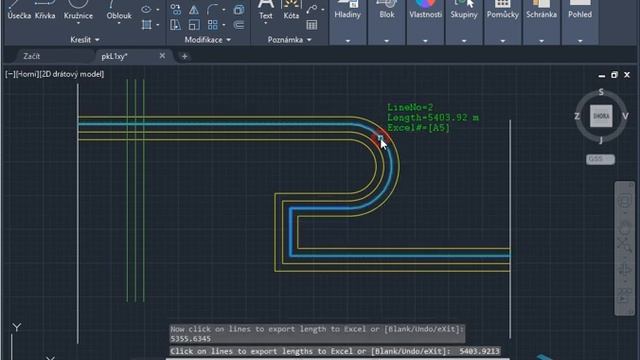Screen dimensions: 640x360
Task: Click the ellipse draw tool icon
Action: click(x=146, y=9)
